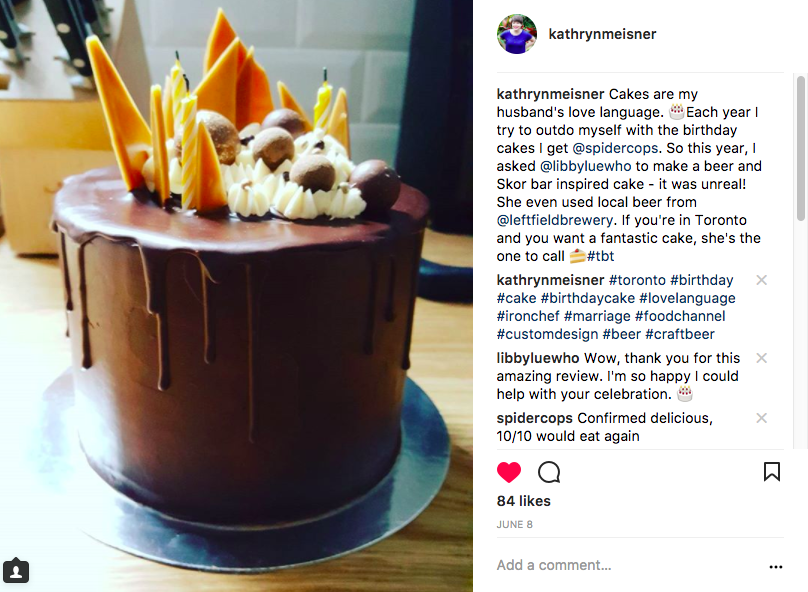The width and height of the screenshot is (808, 592).
Task: Visit the @leftfieldbrewery mention
Action: 555,221
